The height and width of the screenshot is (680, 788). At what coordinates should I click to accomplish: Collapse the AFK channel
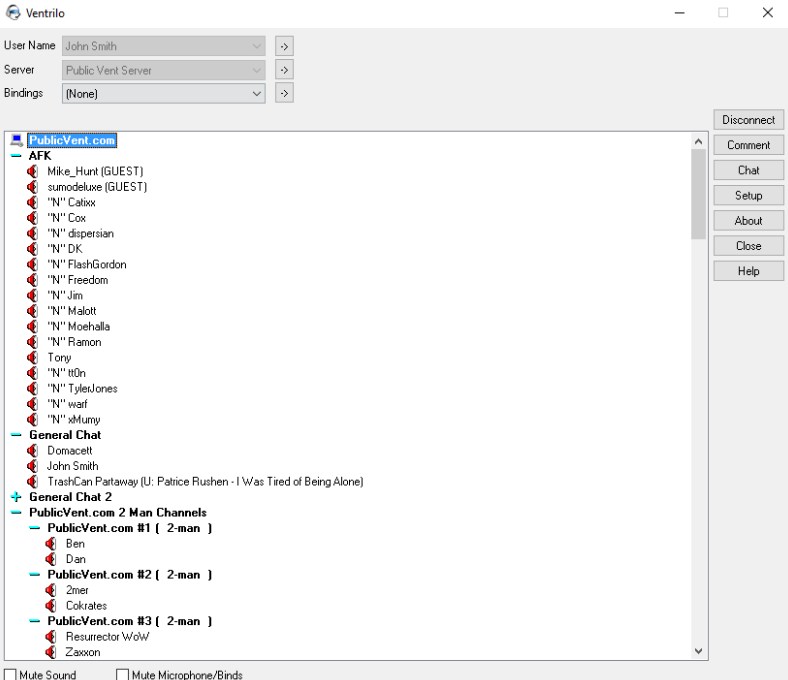tap(16, 156)
